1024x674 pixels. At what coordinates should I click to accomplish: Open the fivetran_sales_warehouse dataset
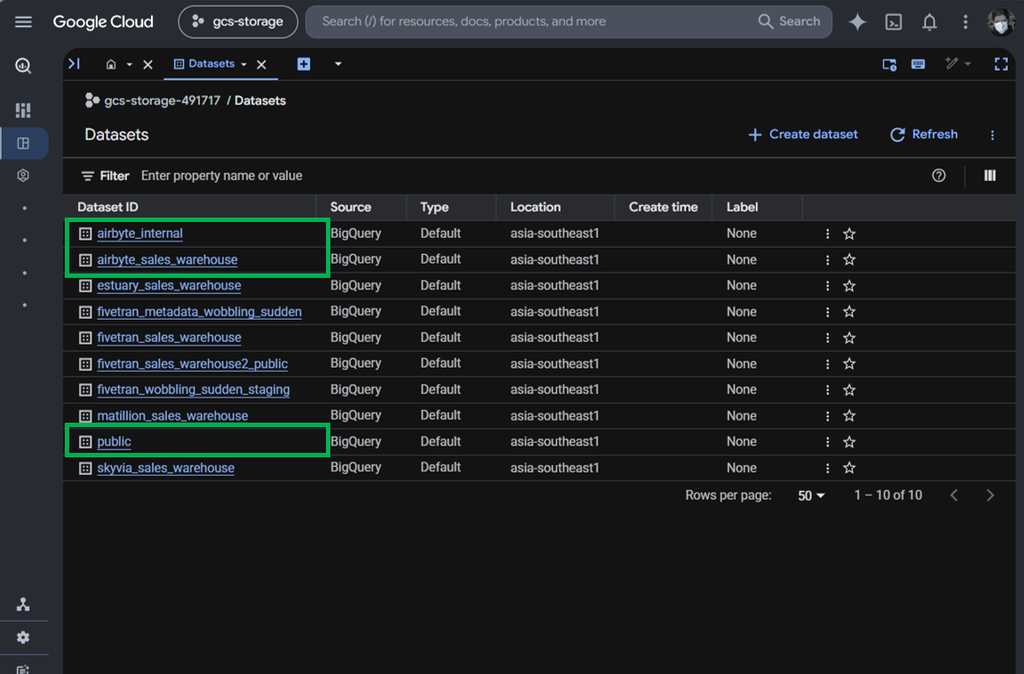[x=168, y=338]
